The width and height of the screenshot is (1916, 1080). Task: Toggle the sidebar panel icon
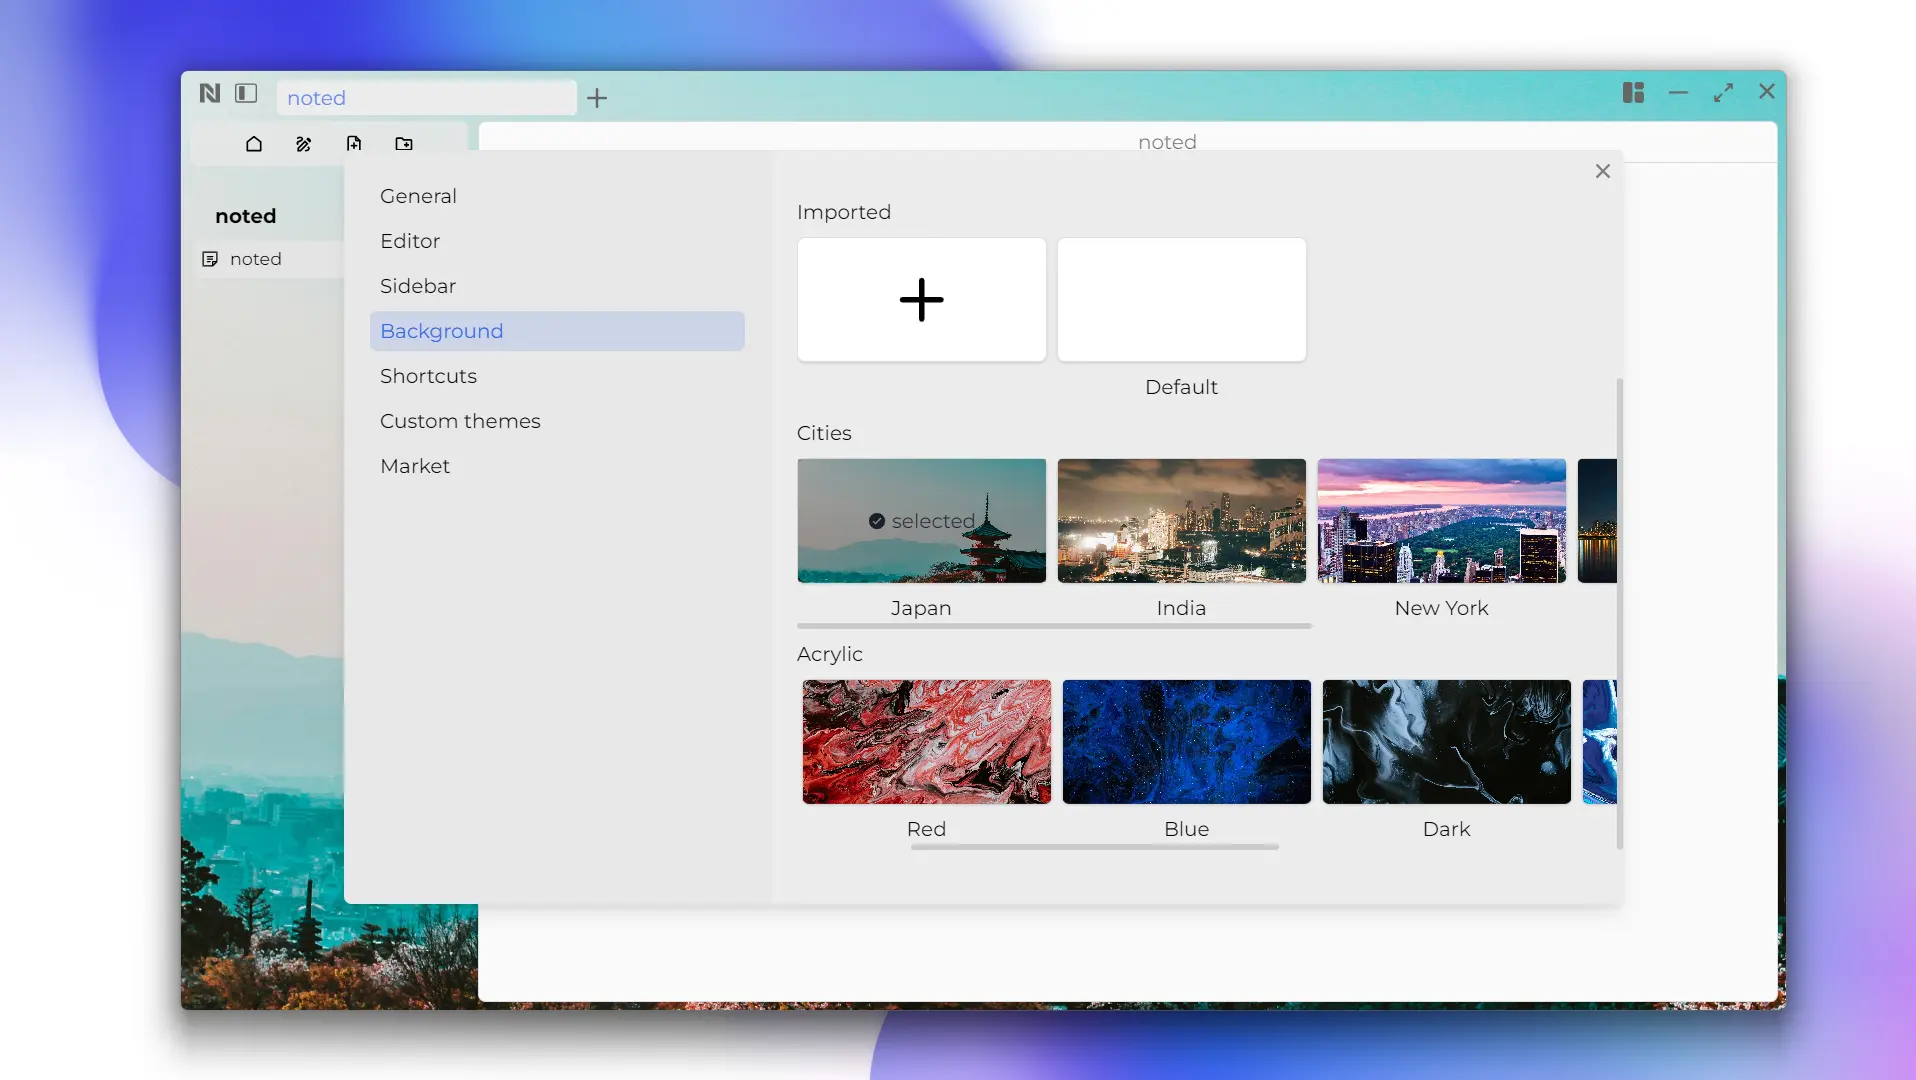click(246, 93)
